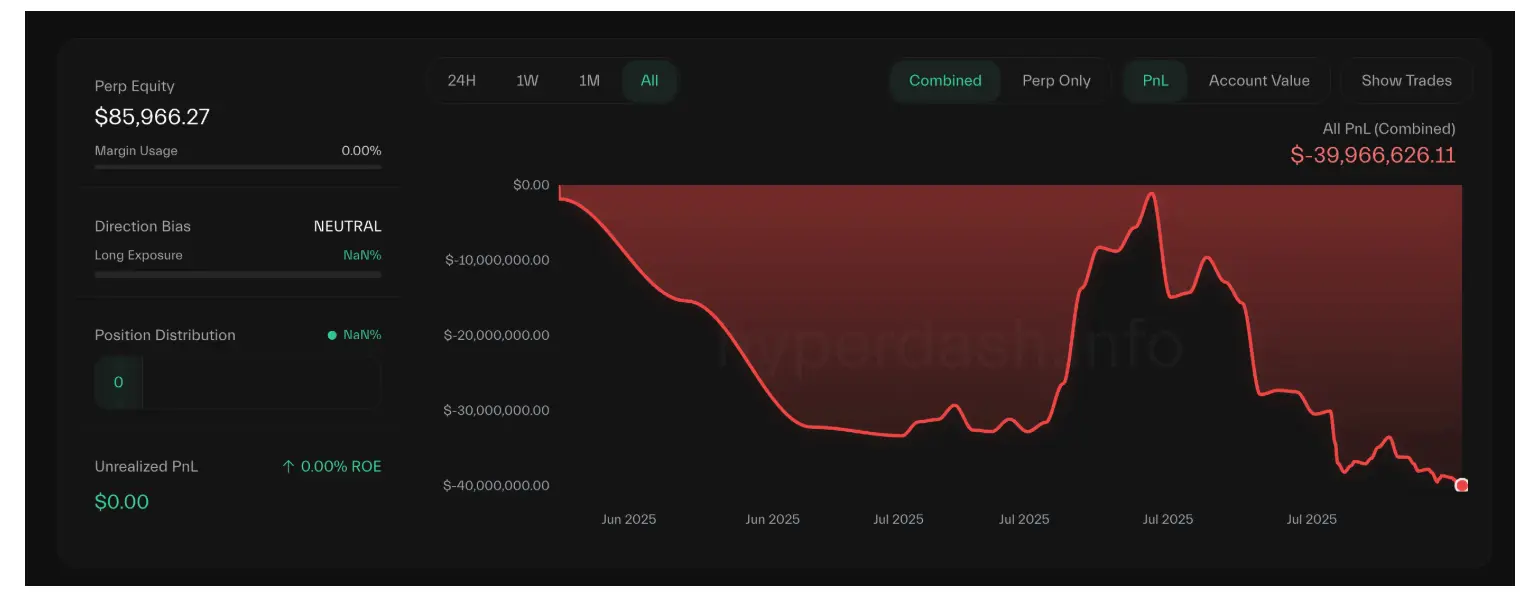1538x602 pixels.
Task: Click the Perp Equity value $85,966.27
Action: pyautogui.click(x=152, y=117)
